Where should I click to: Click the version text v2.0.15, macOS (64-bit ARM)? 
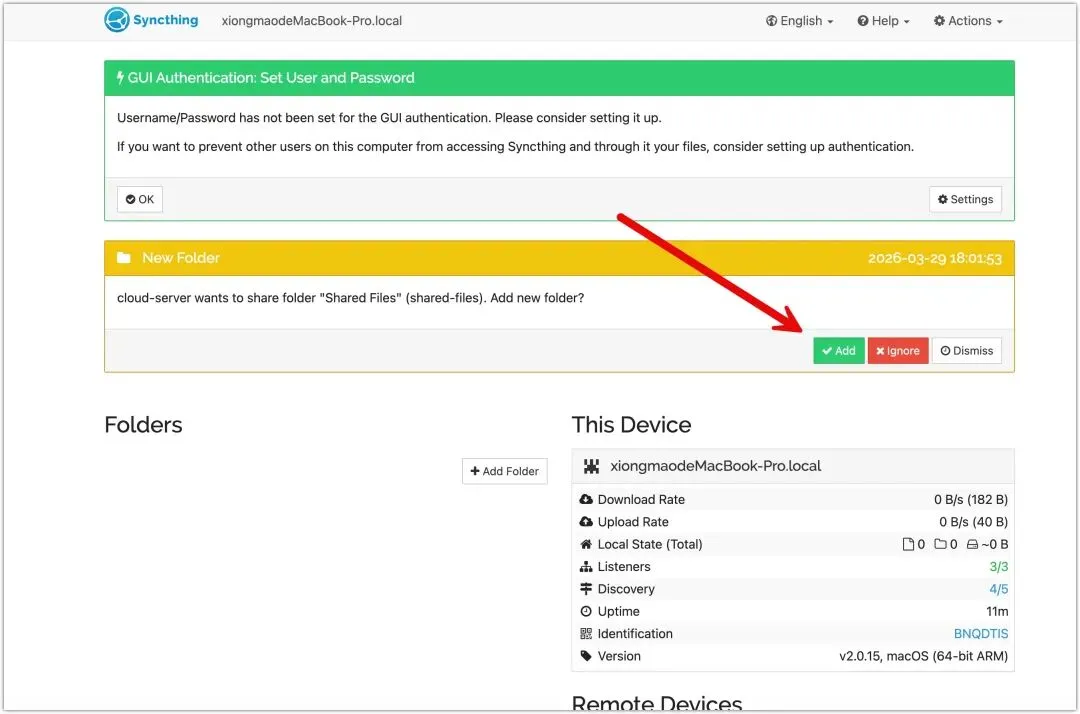coord(923,655)
